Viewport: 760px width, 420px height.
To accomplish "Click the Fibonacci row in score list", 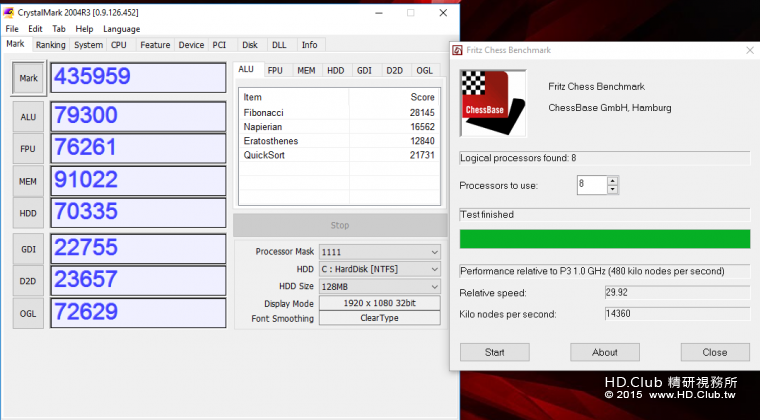I will tap(339, 113).
